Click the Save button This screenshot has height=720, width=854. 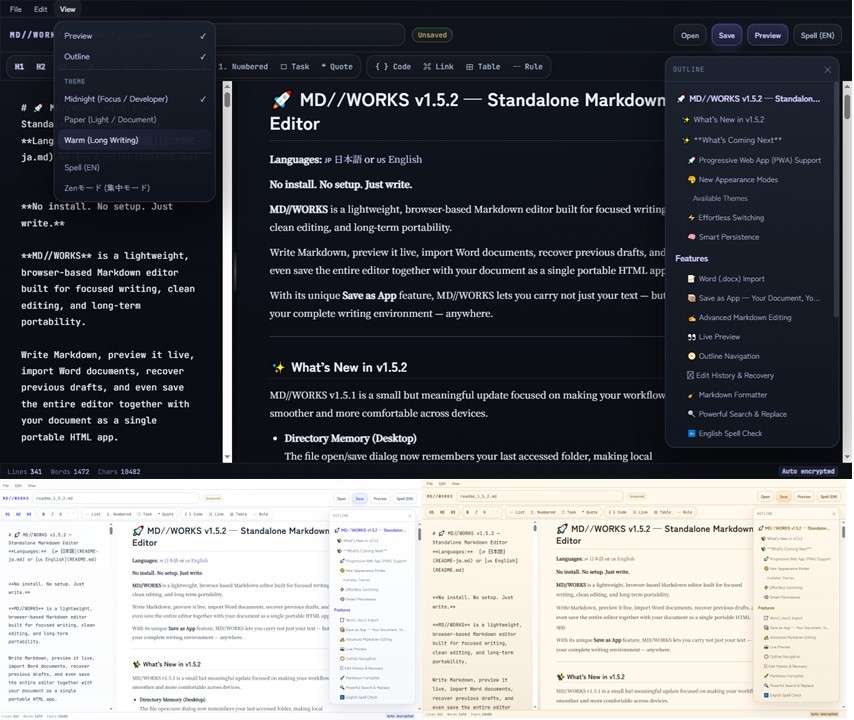click(727, 35)
